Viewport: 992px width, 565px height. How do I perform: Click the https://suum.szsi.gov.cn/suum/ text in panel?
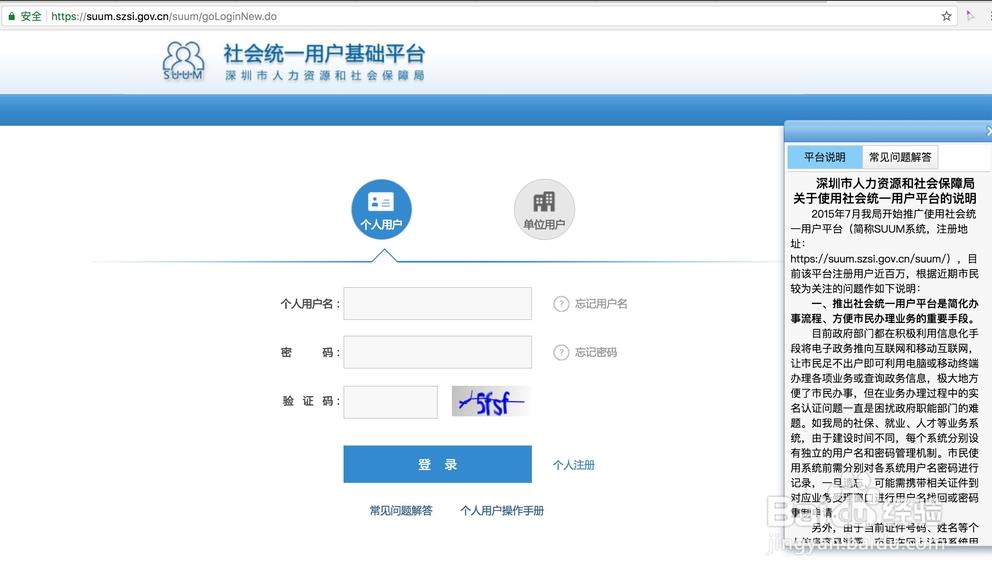click(x=870, y=259)
